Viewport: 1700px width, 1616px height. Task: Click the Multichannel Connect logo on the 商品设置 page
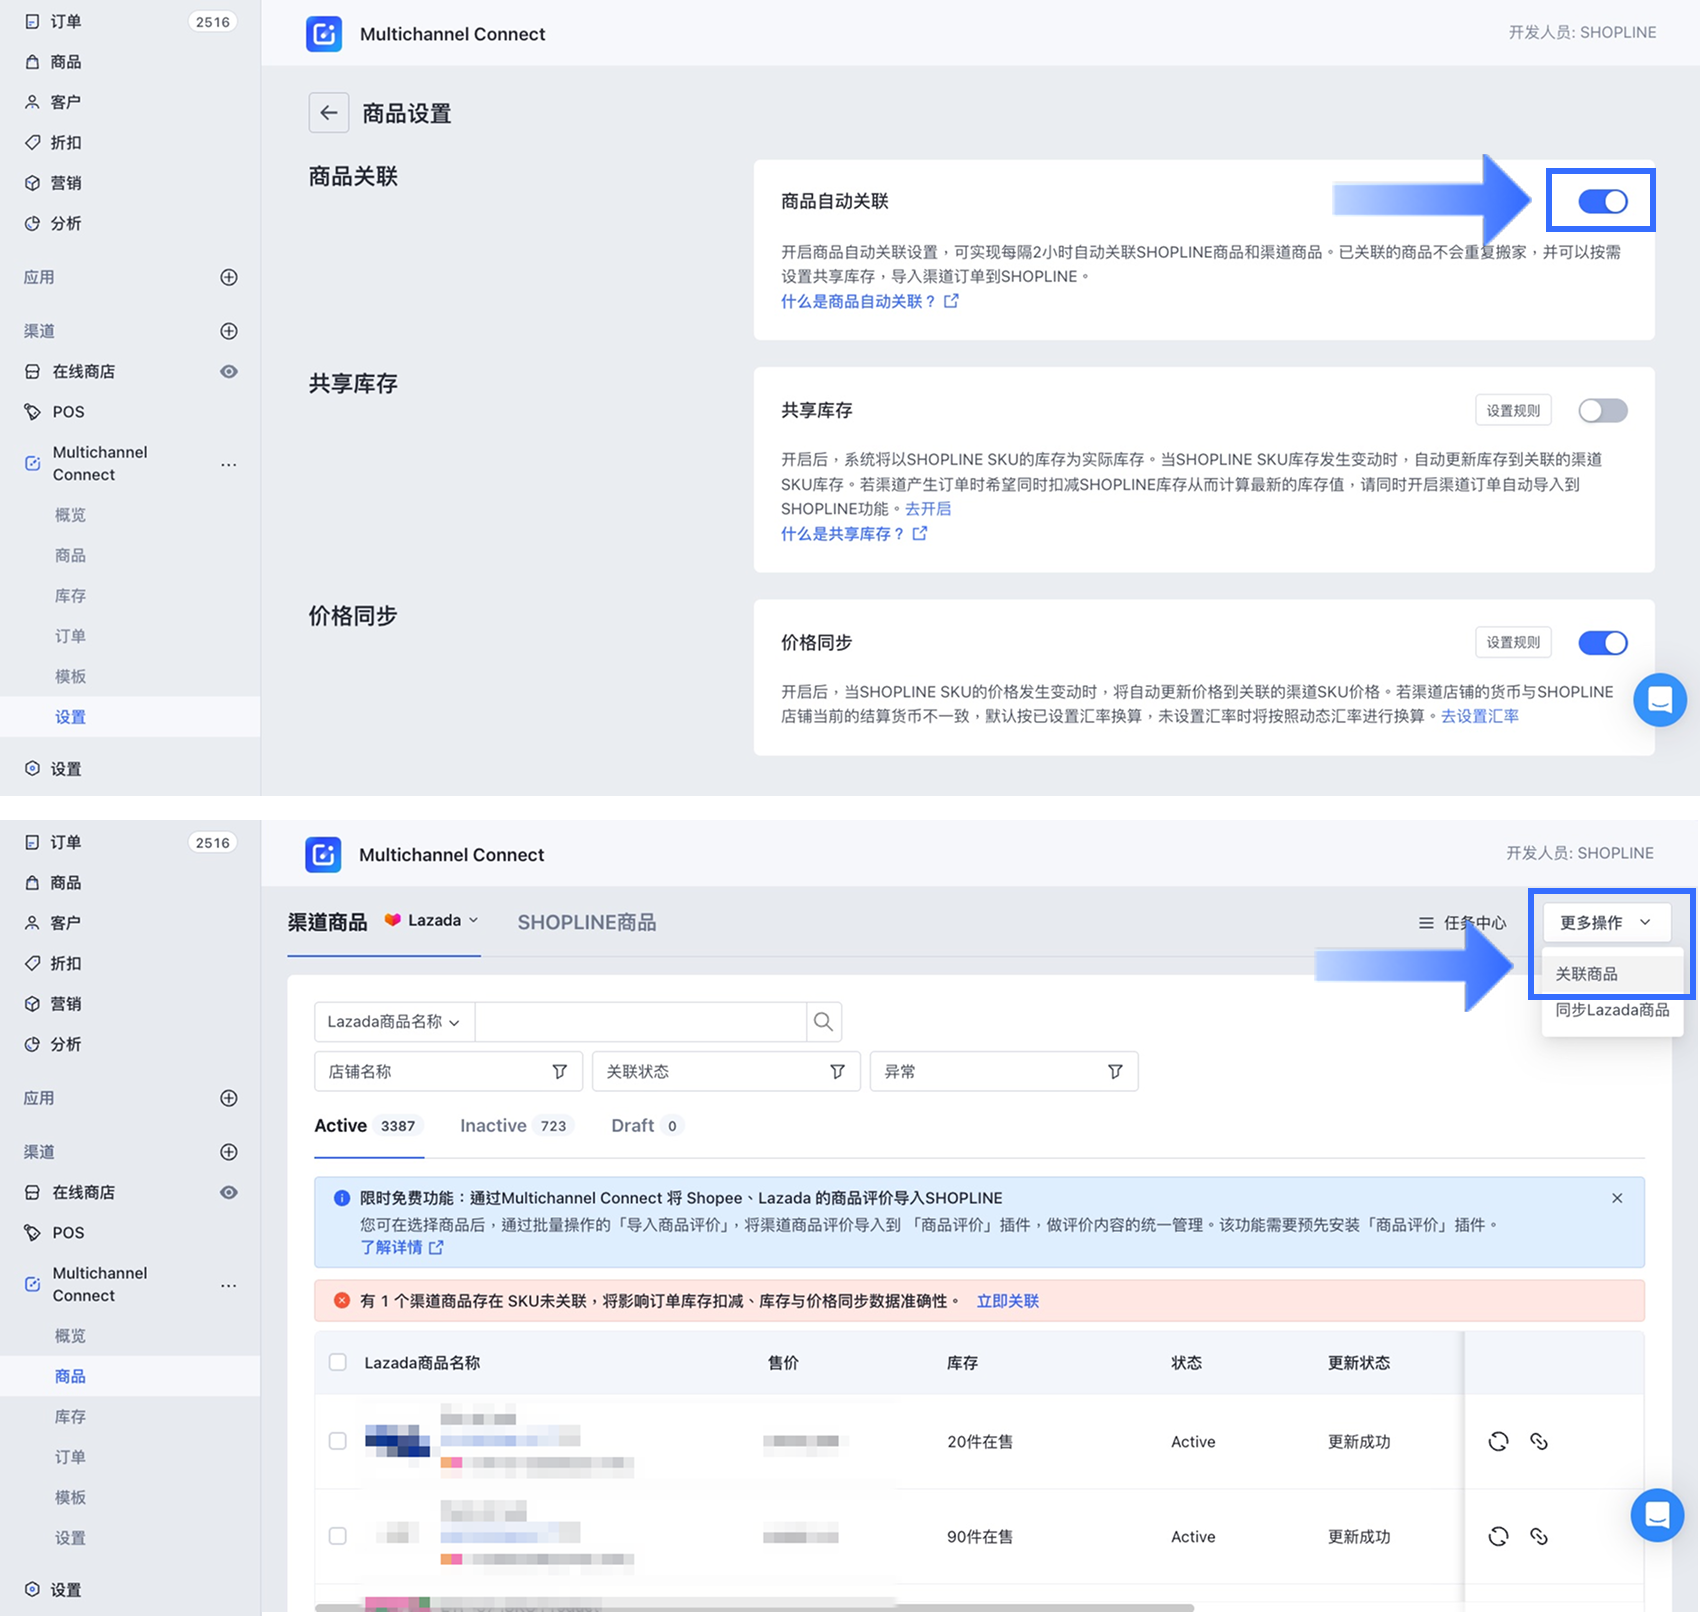pyautogui.click(x=324, y=34)
